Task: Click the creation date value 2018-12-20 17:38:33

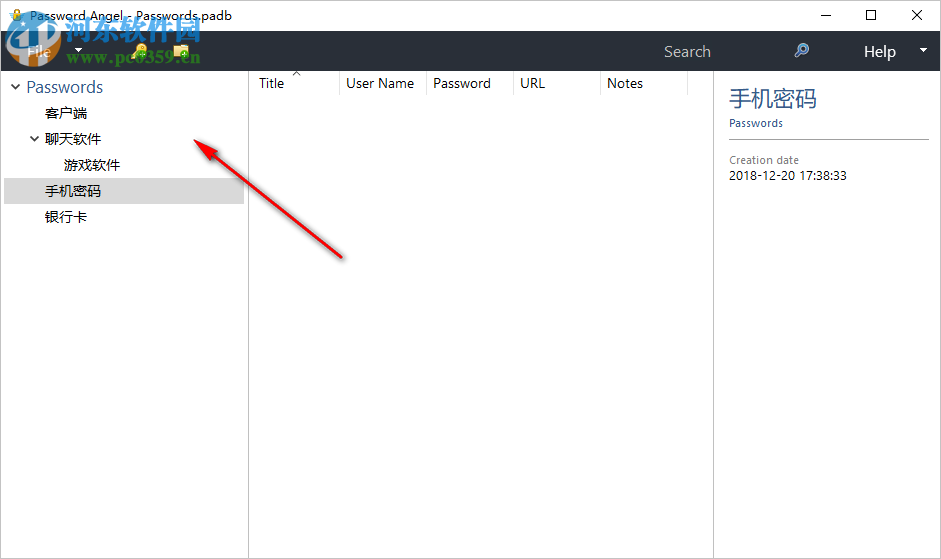Action: click(x=787, y=176)
